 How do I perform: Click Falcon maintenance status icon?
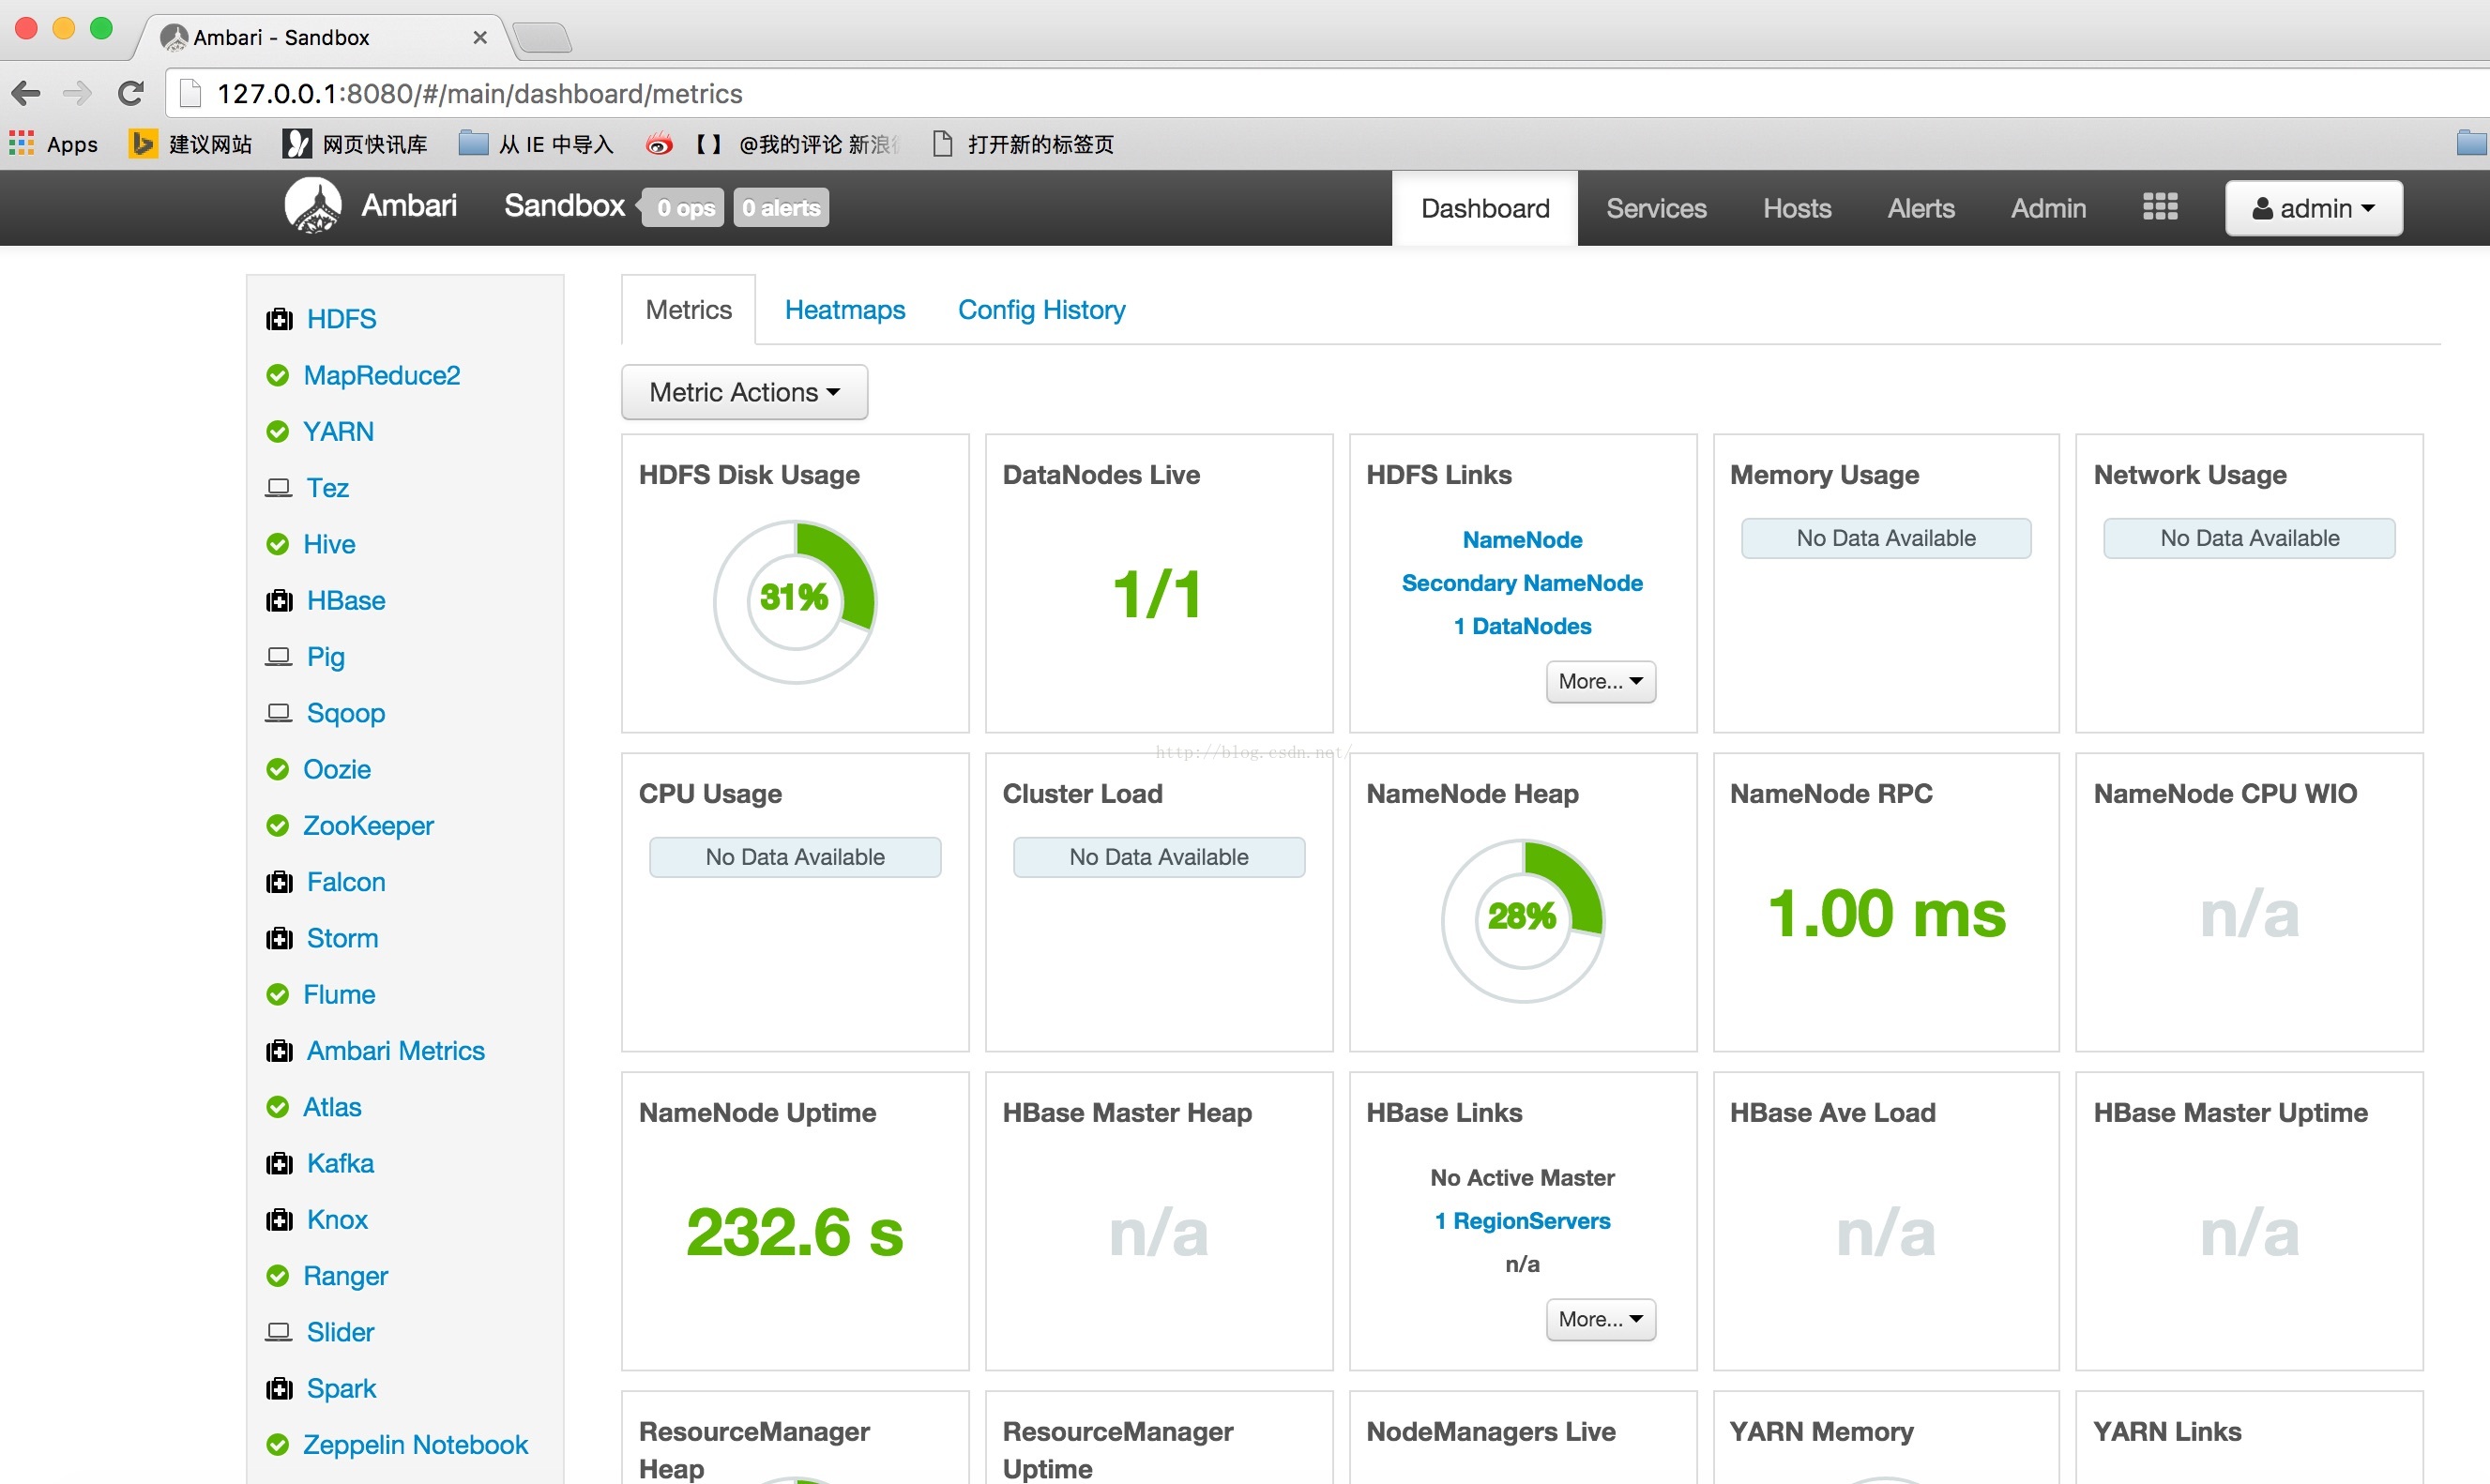(x=279, y=882)
